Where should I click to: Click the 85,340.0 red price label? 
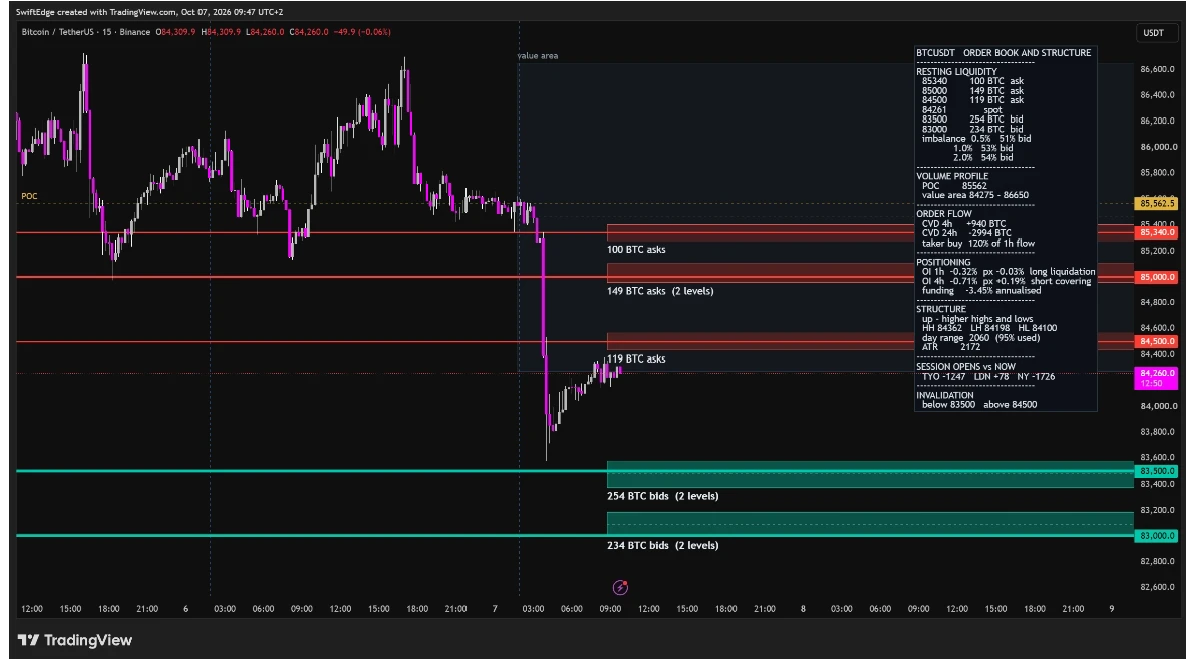point(1157,232)
